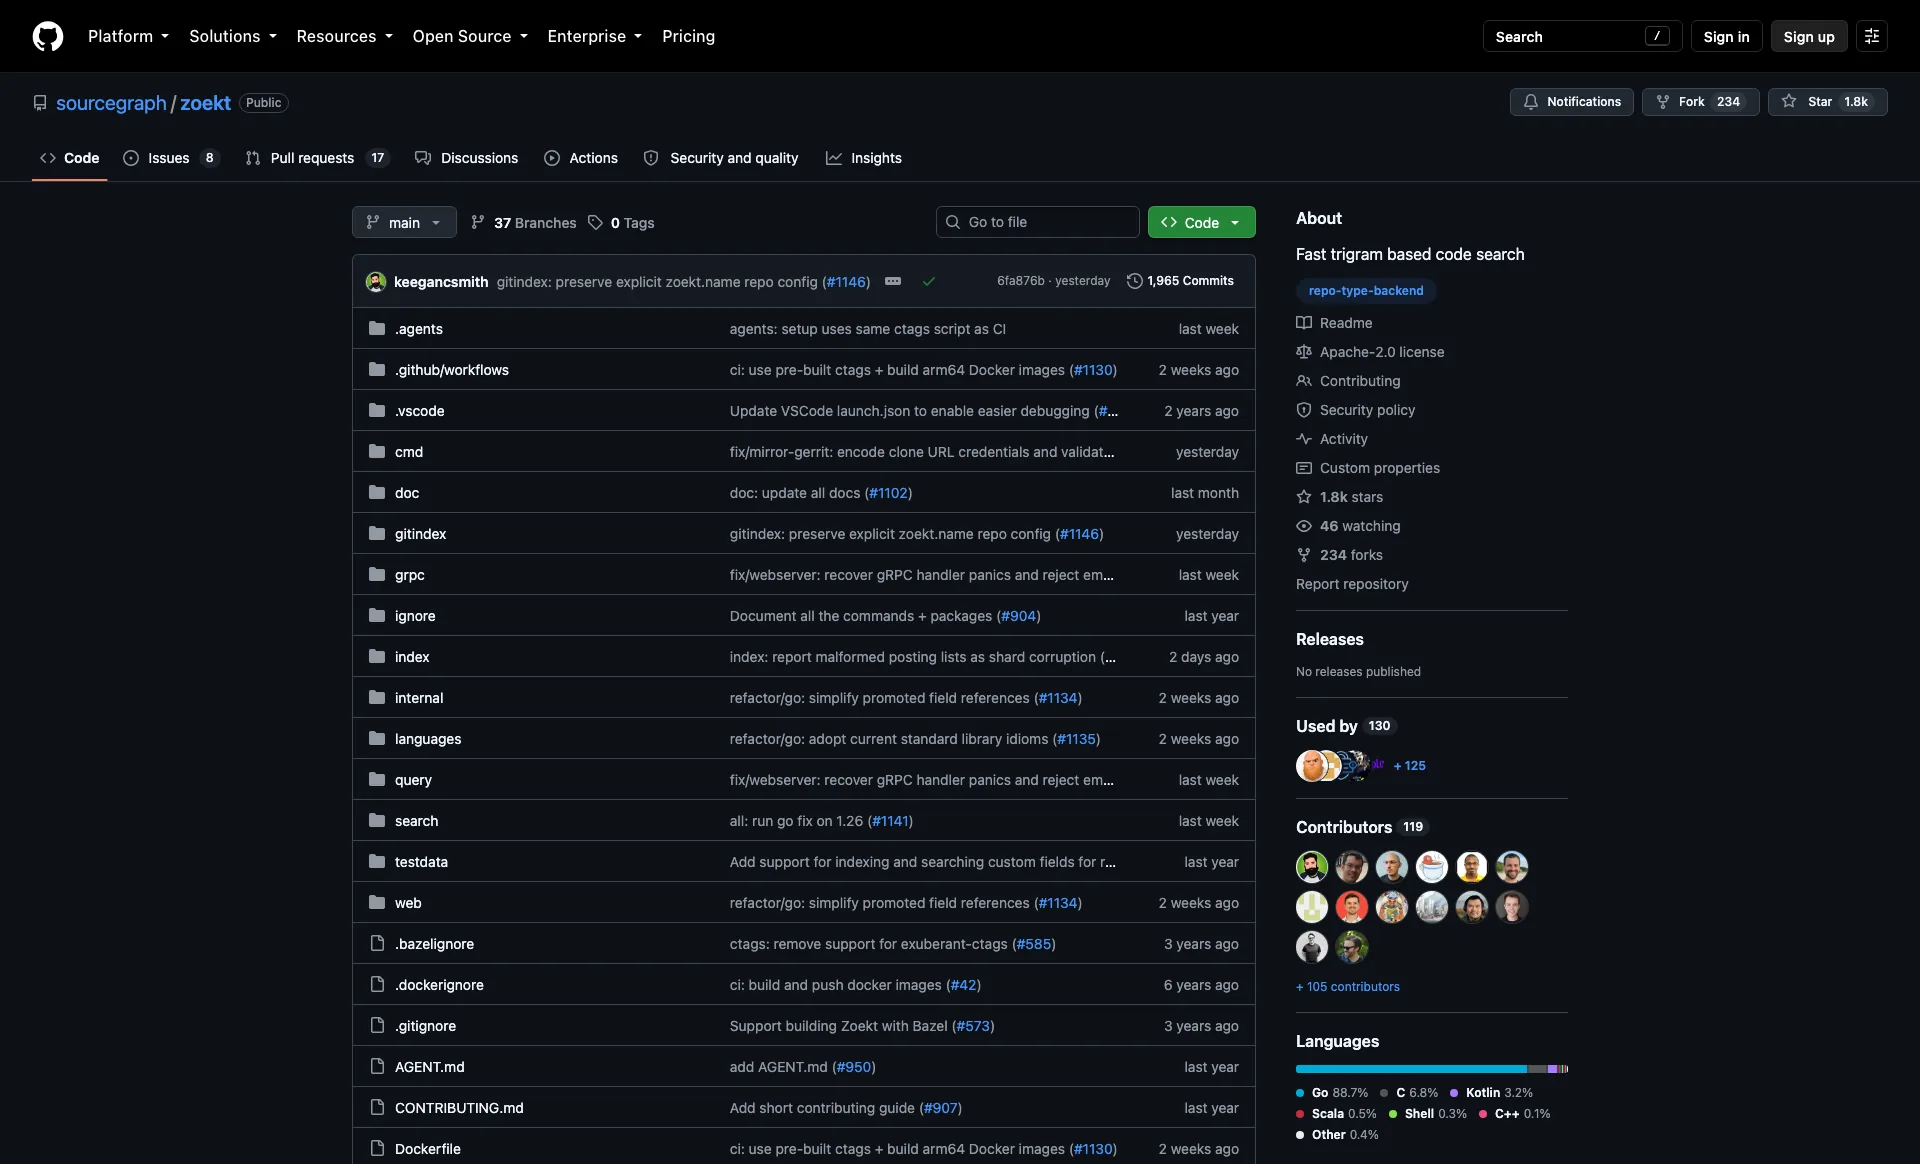Open the appearance settings icon beside Sign up

pos(1871,36)
